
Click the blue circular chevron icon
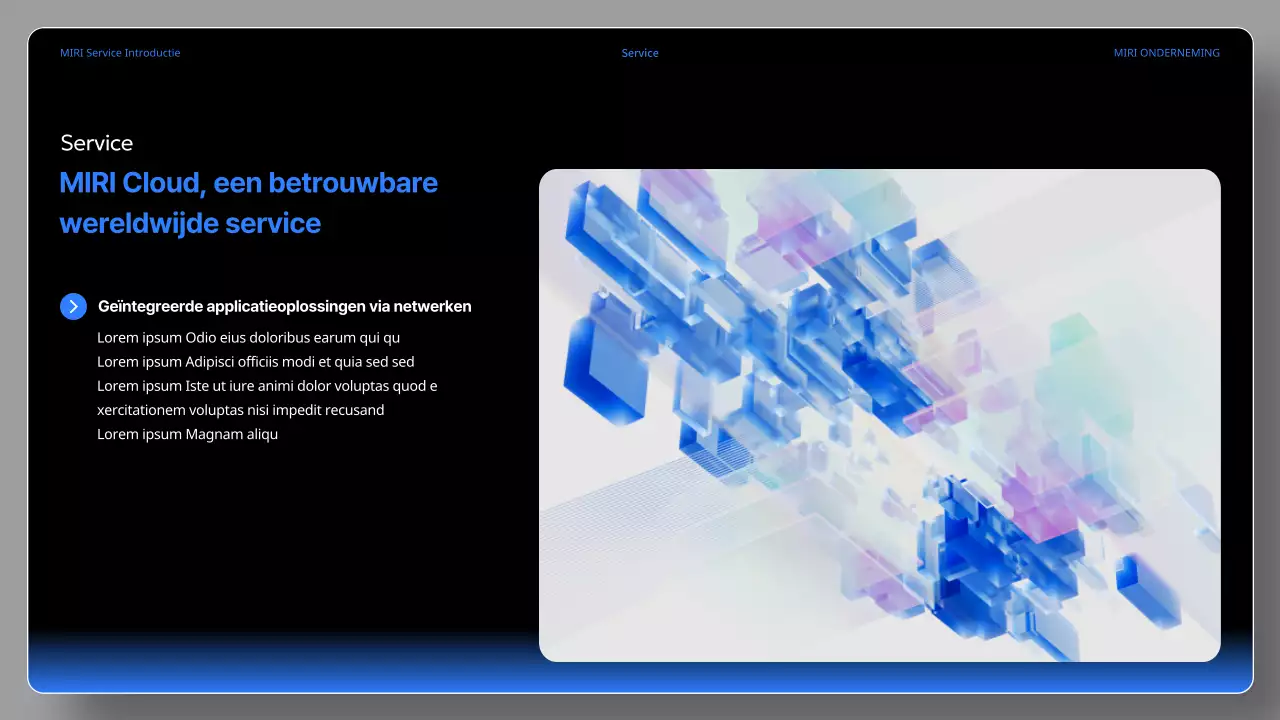[73, 307]
